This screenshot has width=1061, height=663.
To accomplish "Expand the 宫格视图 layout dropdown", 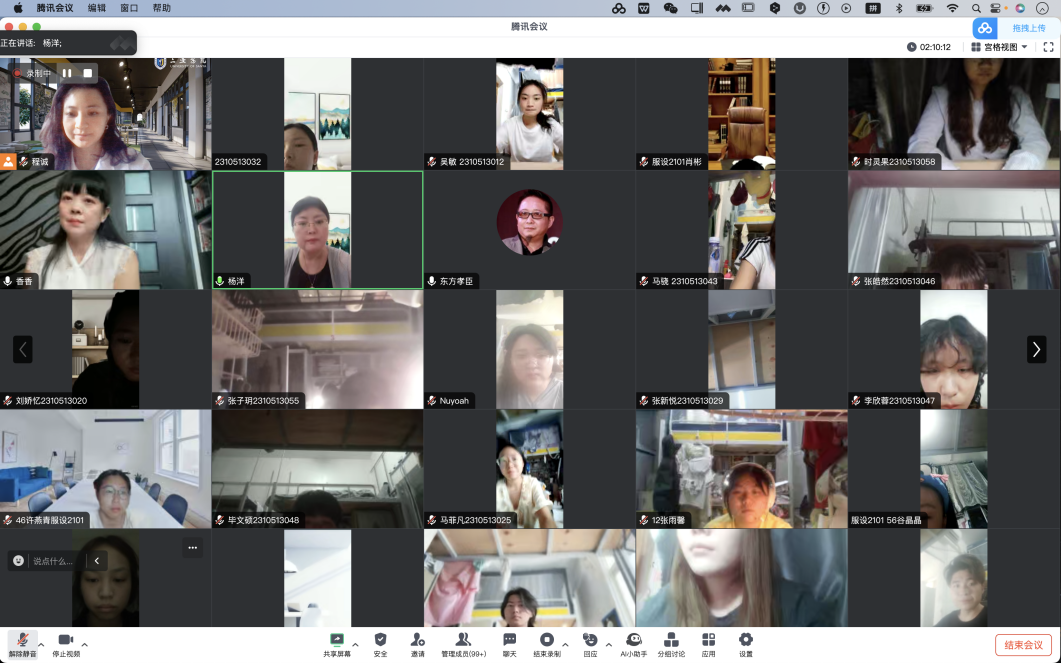I will pos(999,47).
